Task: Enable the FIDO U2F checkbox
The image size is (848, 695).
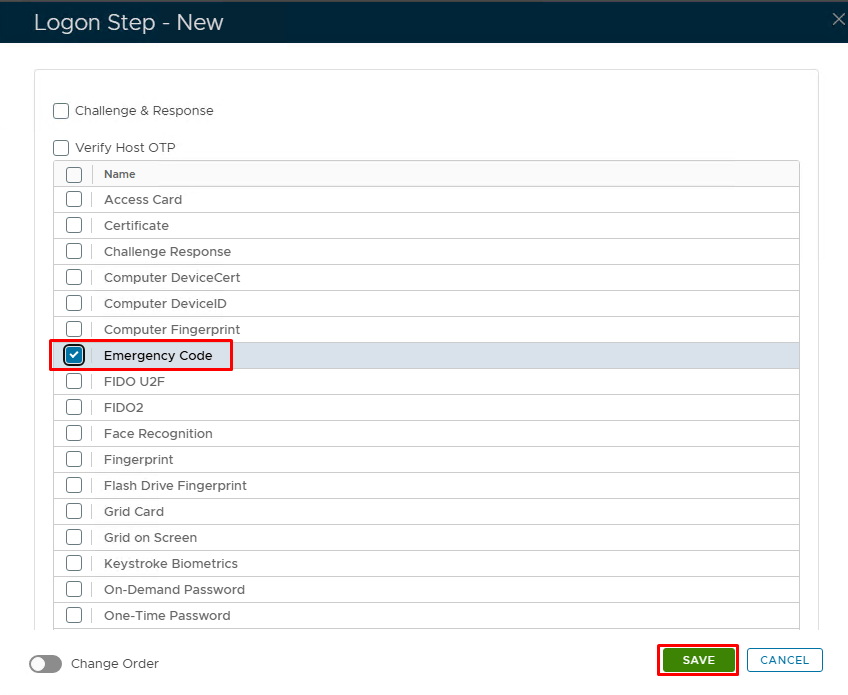Action: click(x=74, y=382)
